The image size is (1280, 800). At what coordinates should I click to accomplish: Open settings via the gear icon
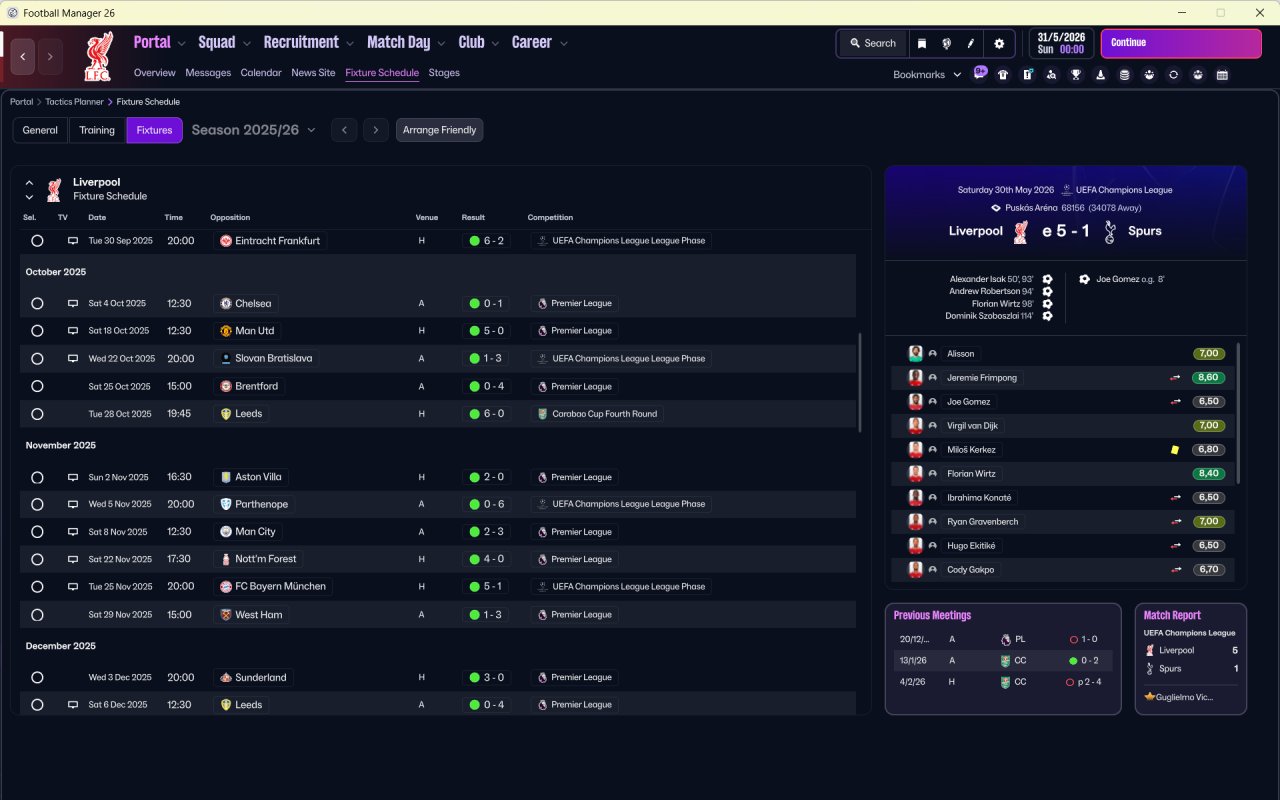(x=999, y=44)
